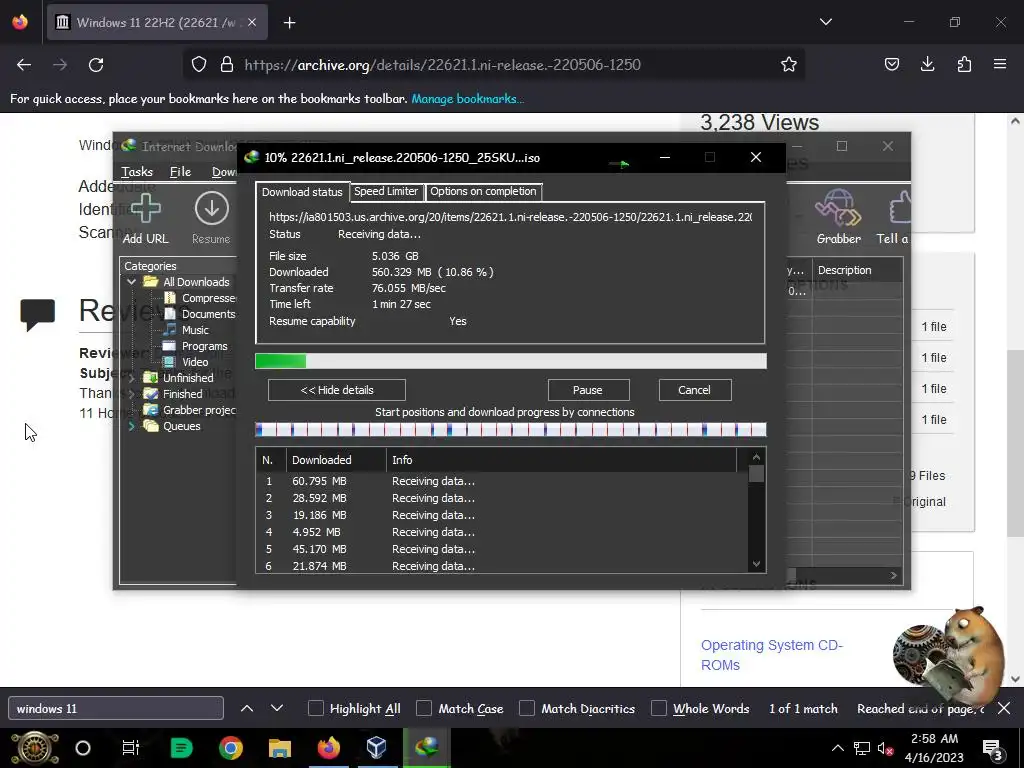Toggle the Whole Words checkbox
The image size is (1024, 768).
tap(659, 708)
